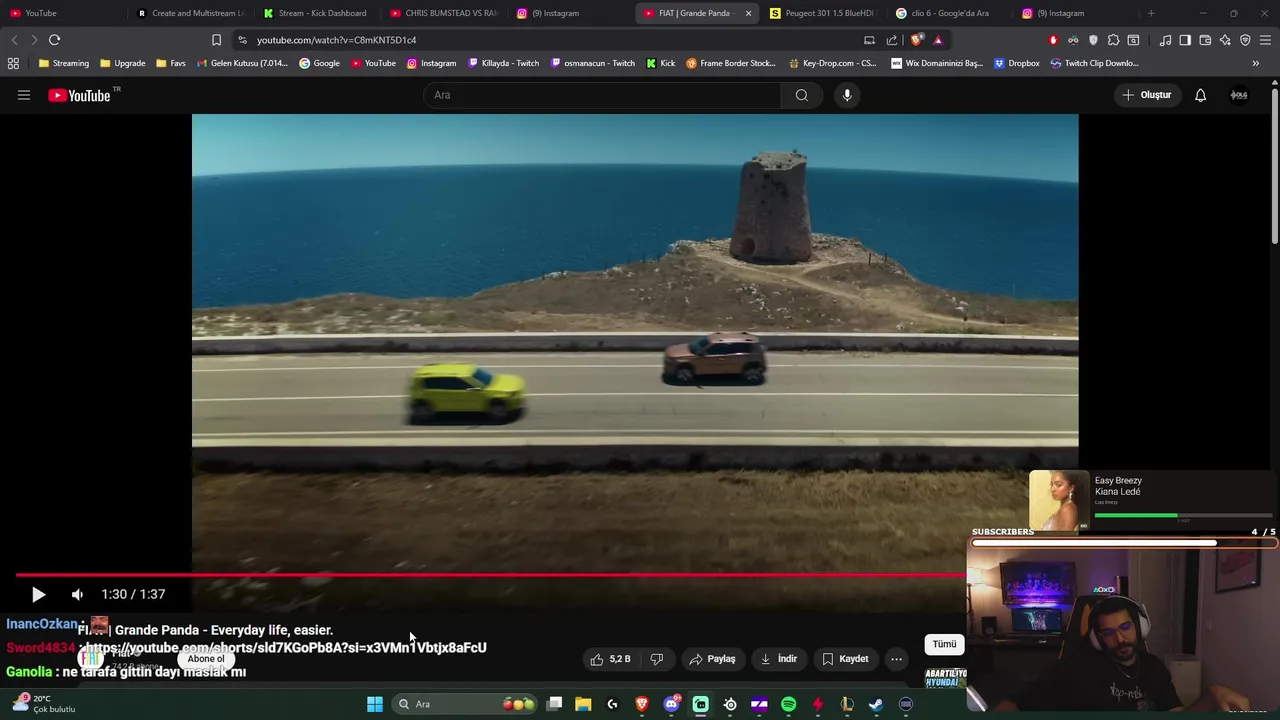The image size is (1280, 720).
Task: Play the paused video
Action: click(x=38, y=594)
